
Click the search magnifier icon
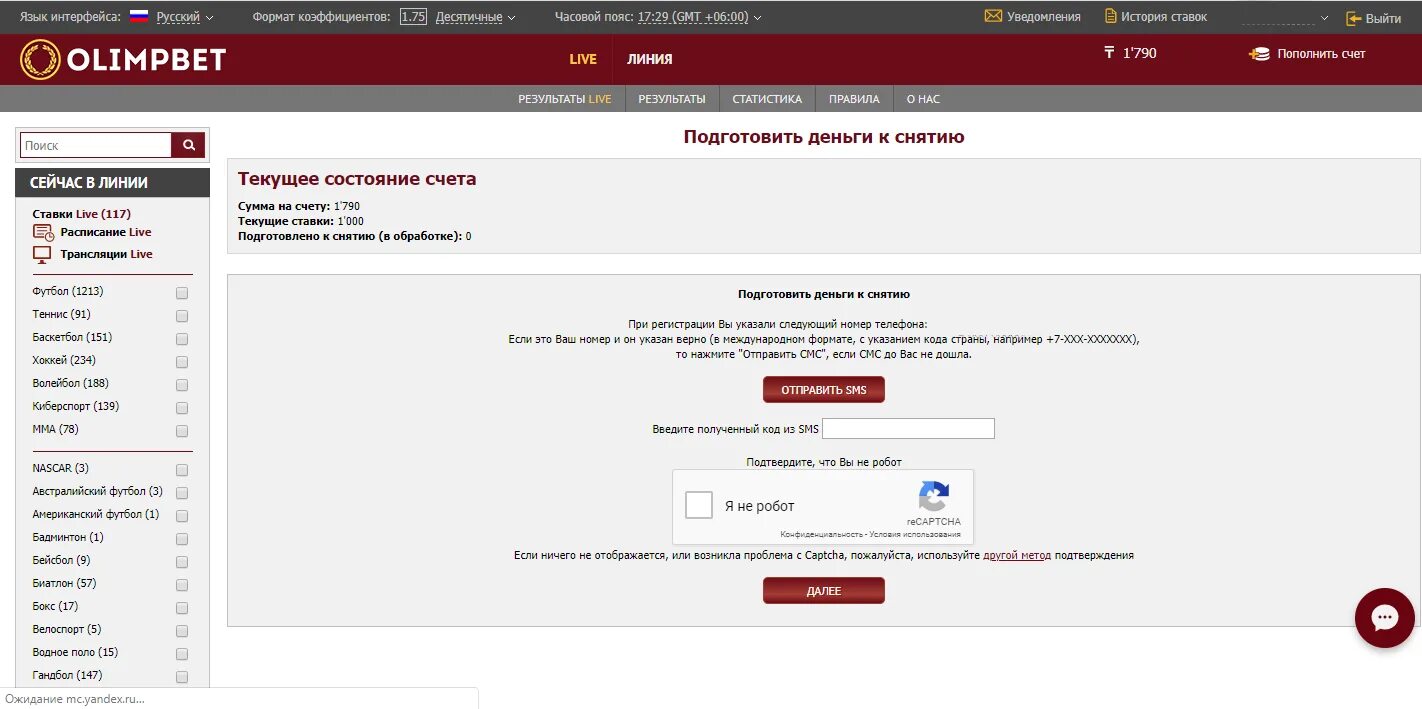click(x=188, y=144)
